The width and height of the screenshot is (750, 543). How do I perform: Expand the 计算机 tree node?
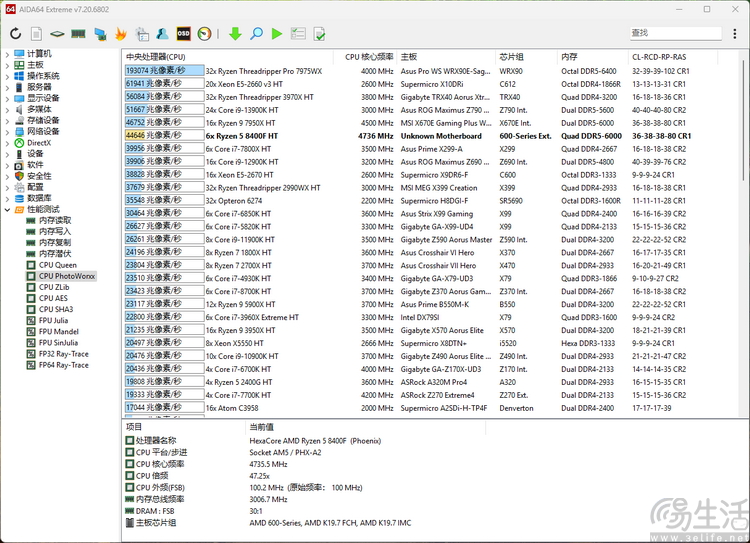pos(7,54)
